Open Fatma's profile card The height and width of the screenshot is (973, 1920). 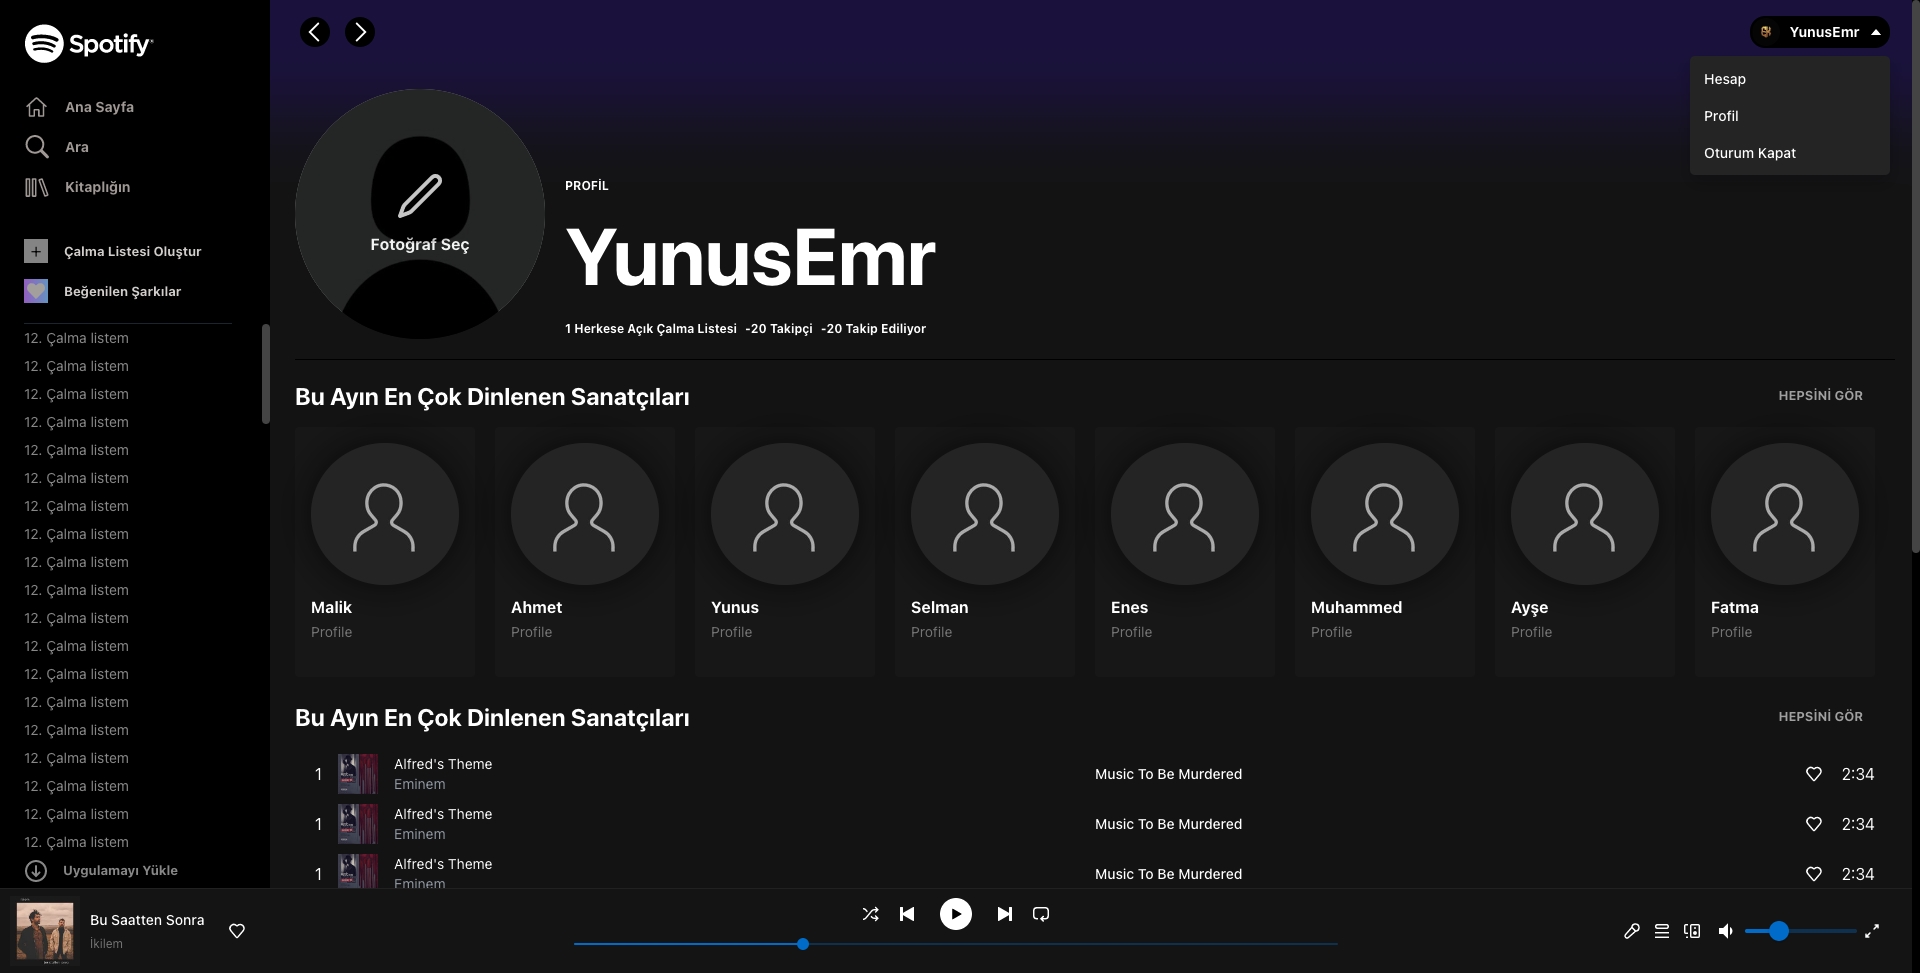[x=1785, y=552]
